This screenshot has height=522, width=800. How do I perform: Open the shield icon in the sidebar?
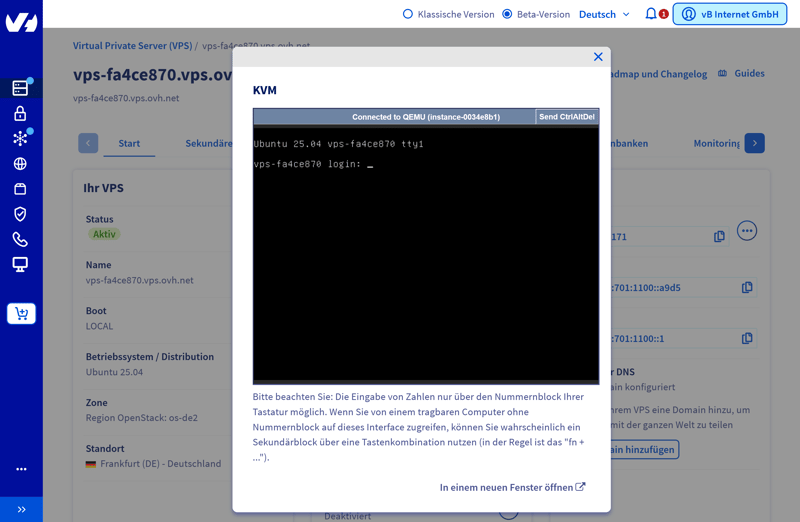click(x=20, y=214)
